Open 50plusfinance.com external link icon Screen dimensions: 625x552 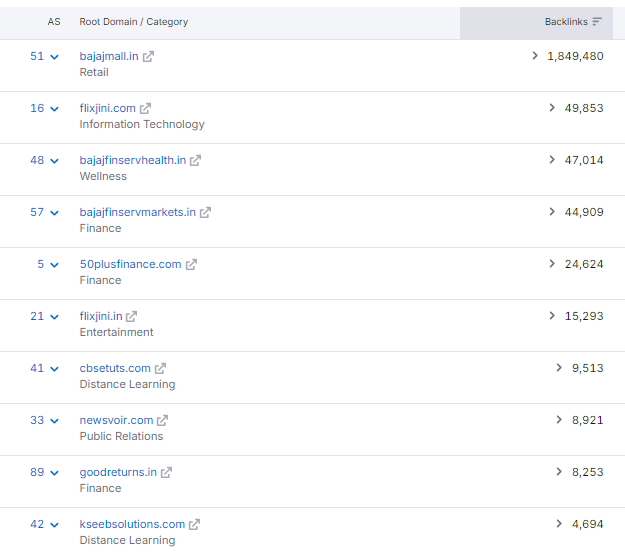[191, 265]
